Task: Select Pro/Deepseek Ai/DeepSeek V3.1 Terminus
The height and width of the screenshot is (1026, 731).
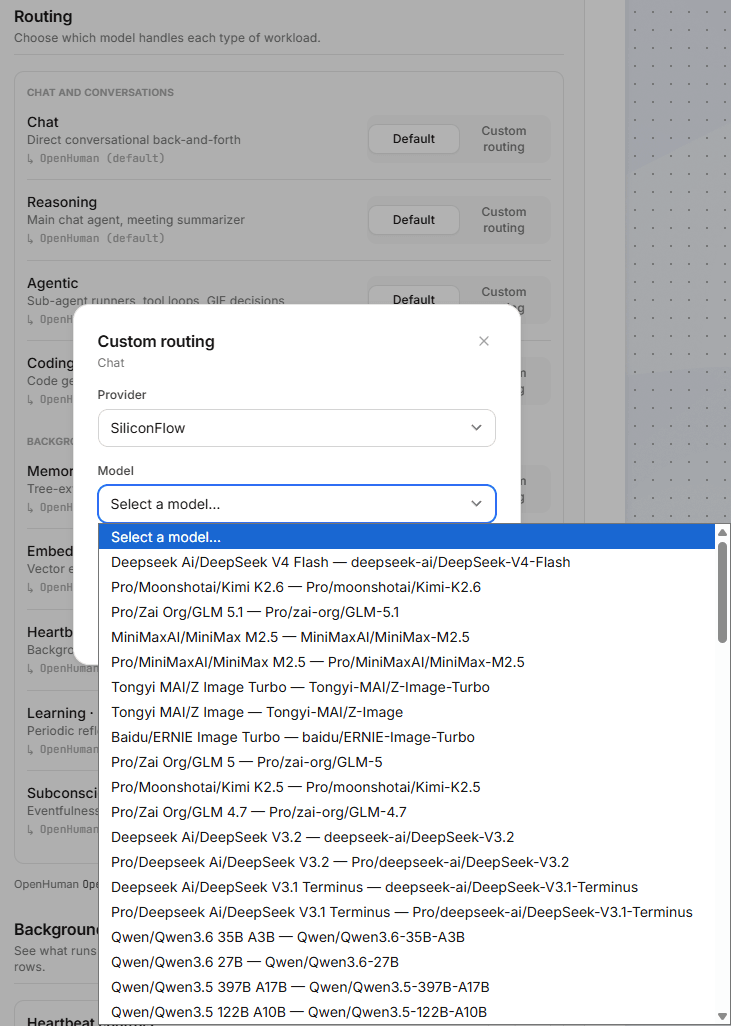Action: click(406, 911)
